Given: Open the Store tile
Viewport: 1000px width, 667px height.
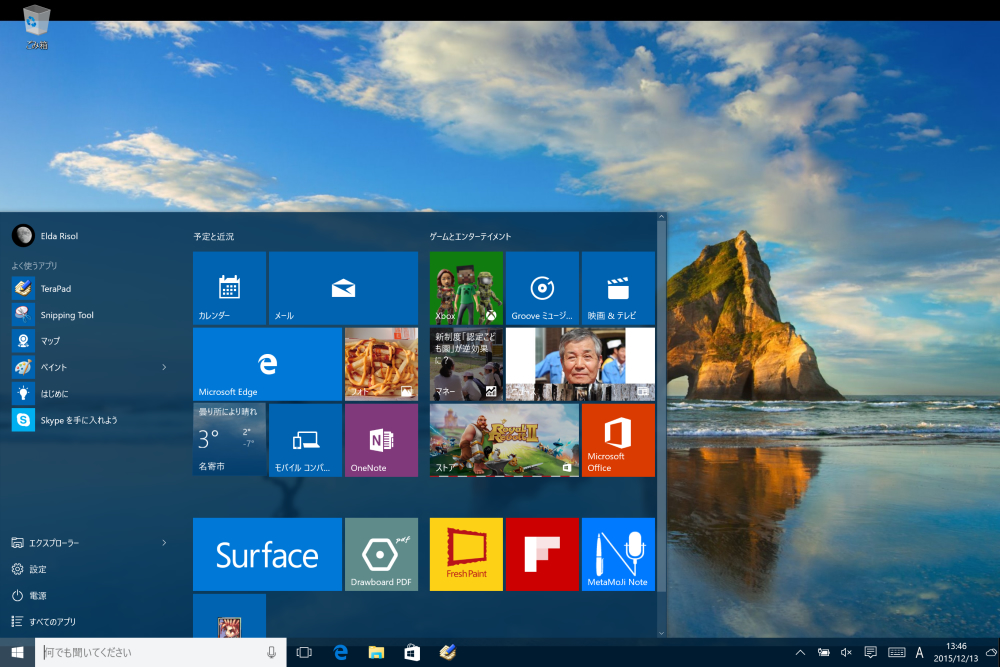Looking at the screenshot, I should pos(504,440).
